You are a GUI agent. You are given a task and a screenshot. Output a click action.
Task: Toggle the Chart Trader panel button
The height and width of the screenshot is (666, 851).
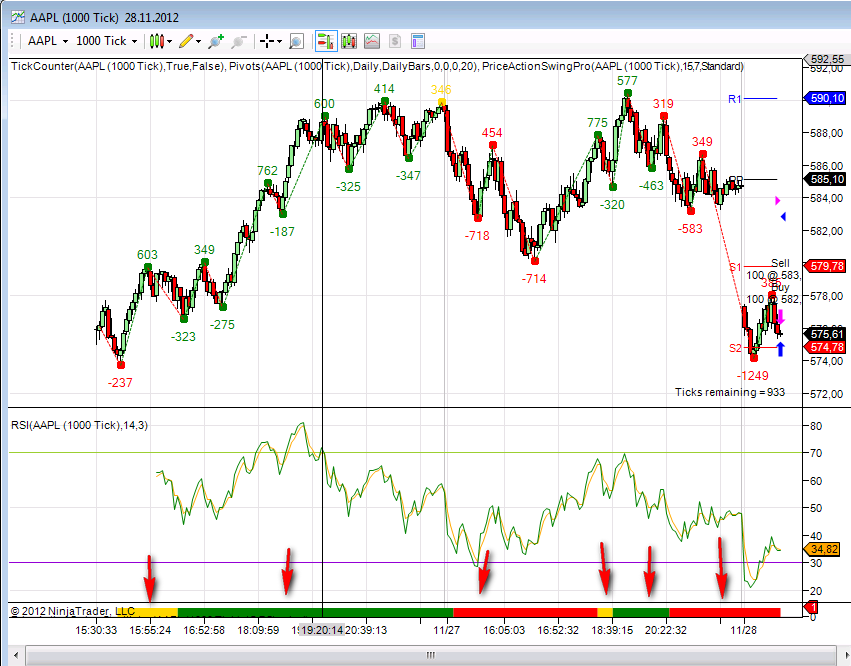point(326,41)
